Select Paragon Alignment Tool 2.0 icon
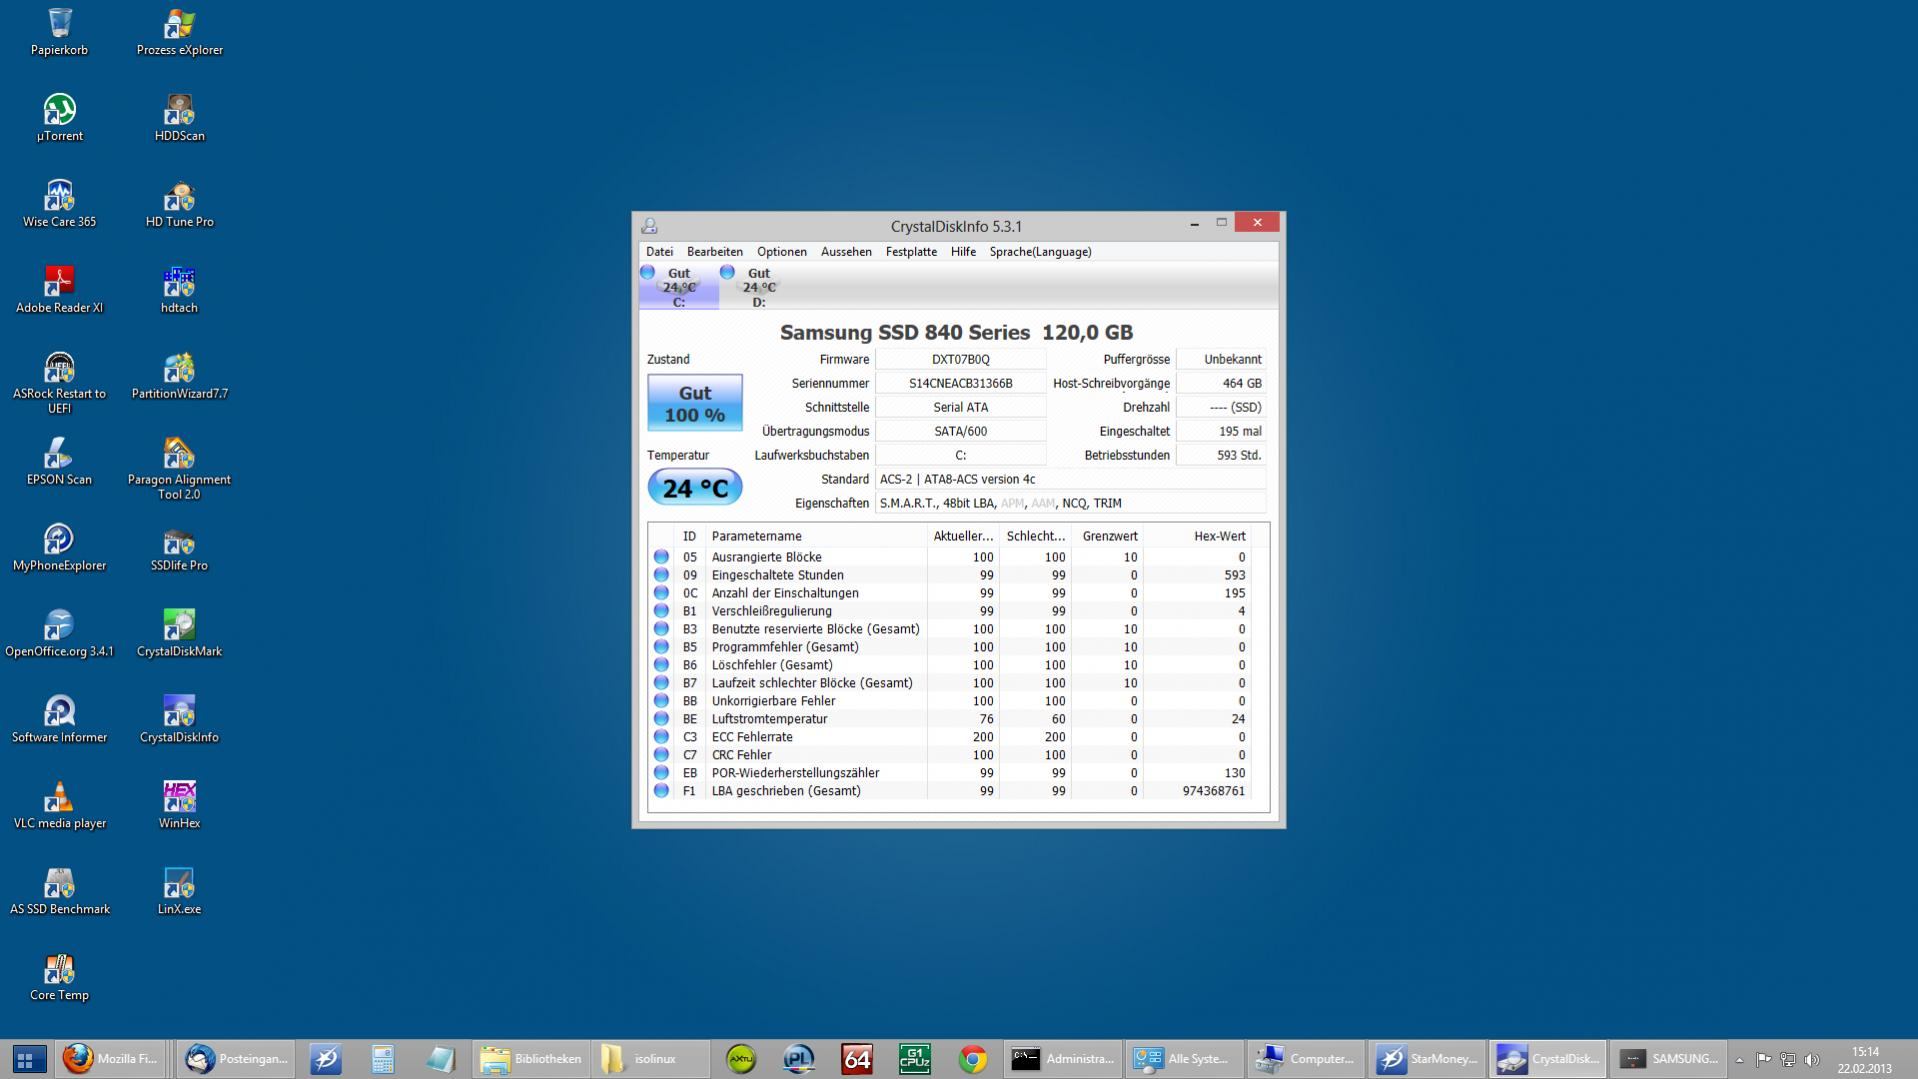 tap(179, 469)
